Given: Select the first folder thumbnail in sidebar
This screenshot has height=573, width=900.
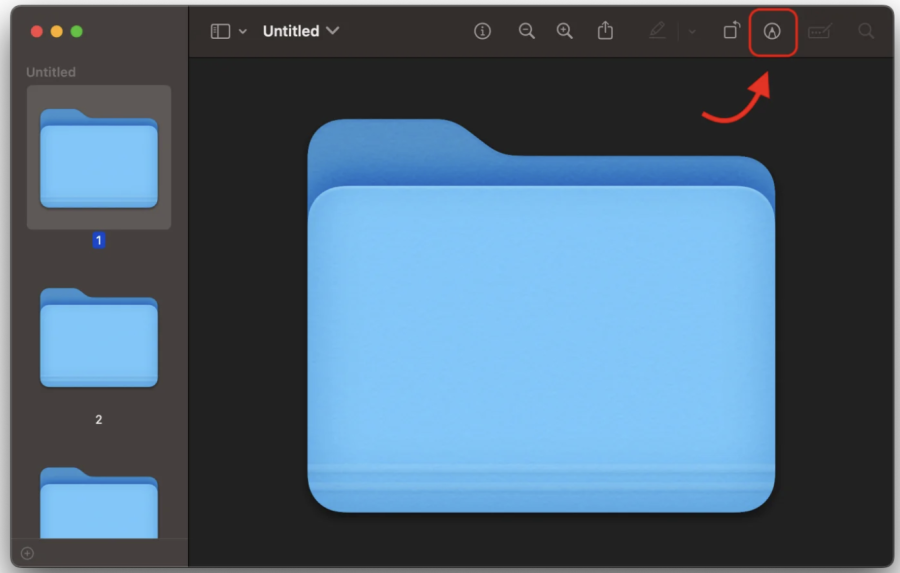Looking at the screenshot, I should tap(99, 157).
